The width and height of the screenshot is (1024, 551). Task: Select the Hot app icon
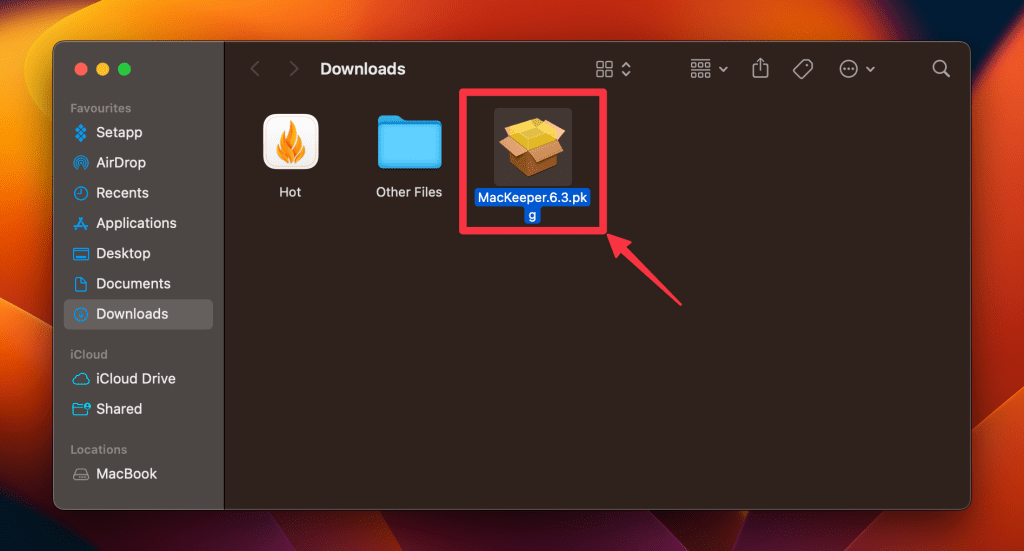[291, 142]
